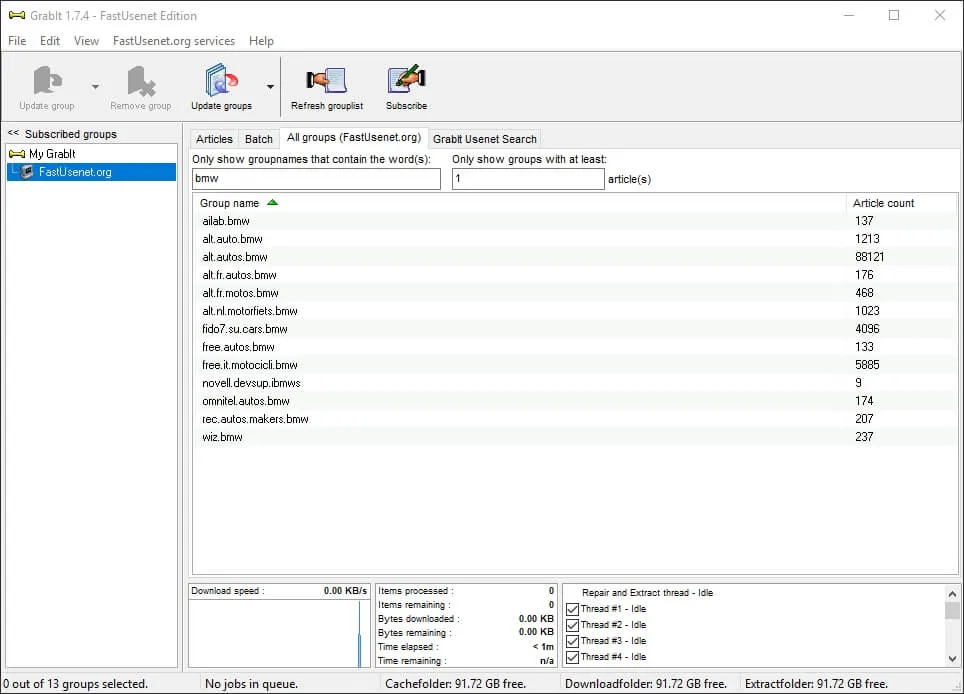
Task: Click the Update group toolbar icon
Action: [x=47, y=82]
